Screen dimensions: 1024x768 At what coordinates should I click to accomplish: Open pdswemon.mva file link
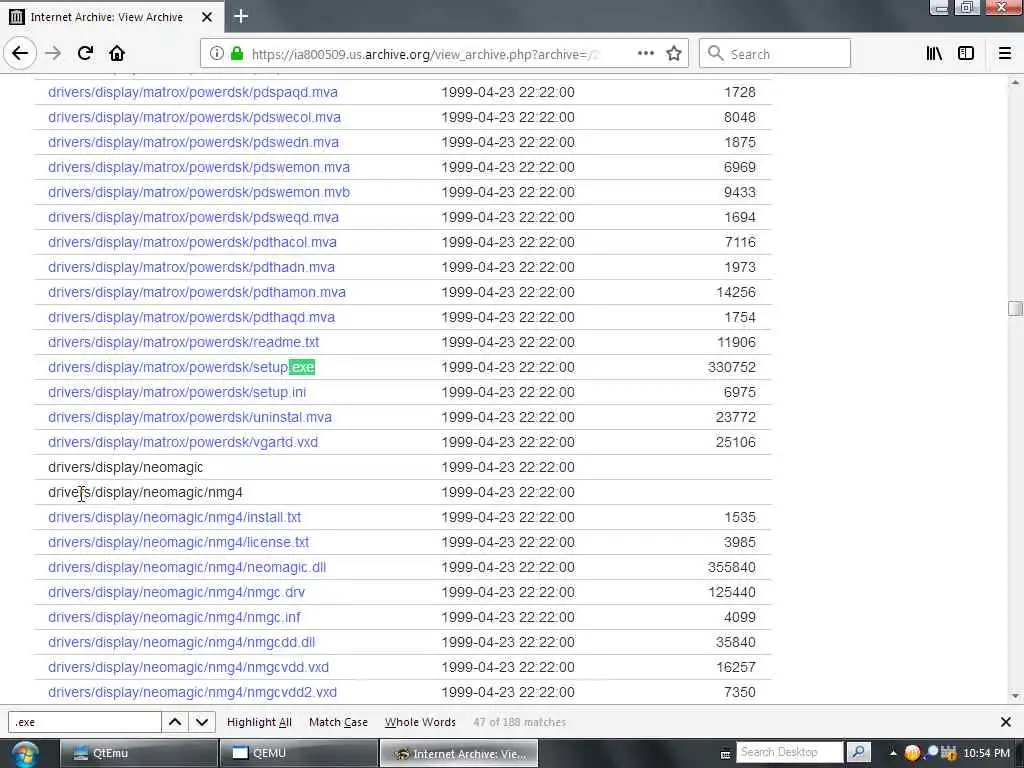199,167
